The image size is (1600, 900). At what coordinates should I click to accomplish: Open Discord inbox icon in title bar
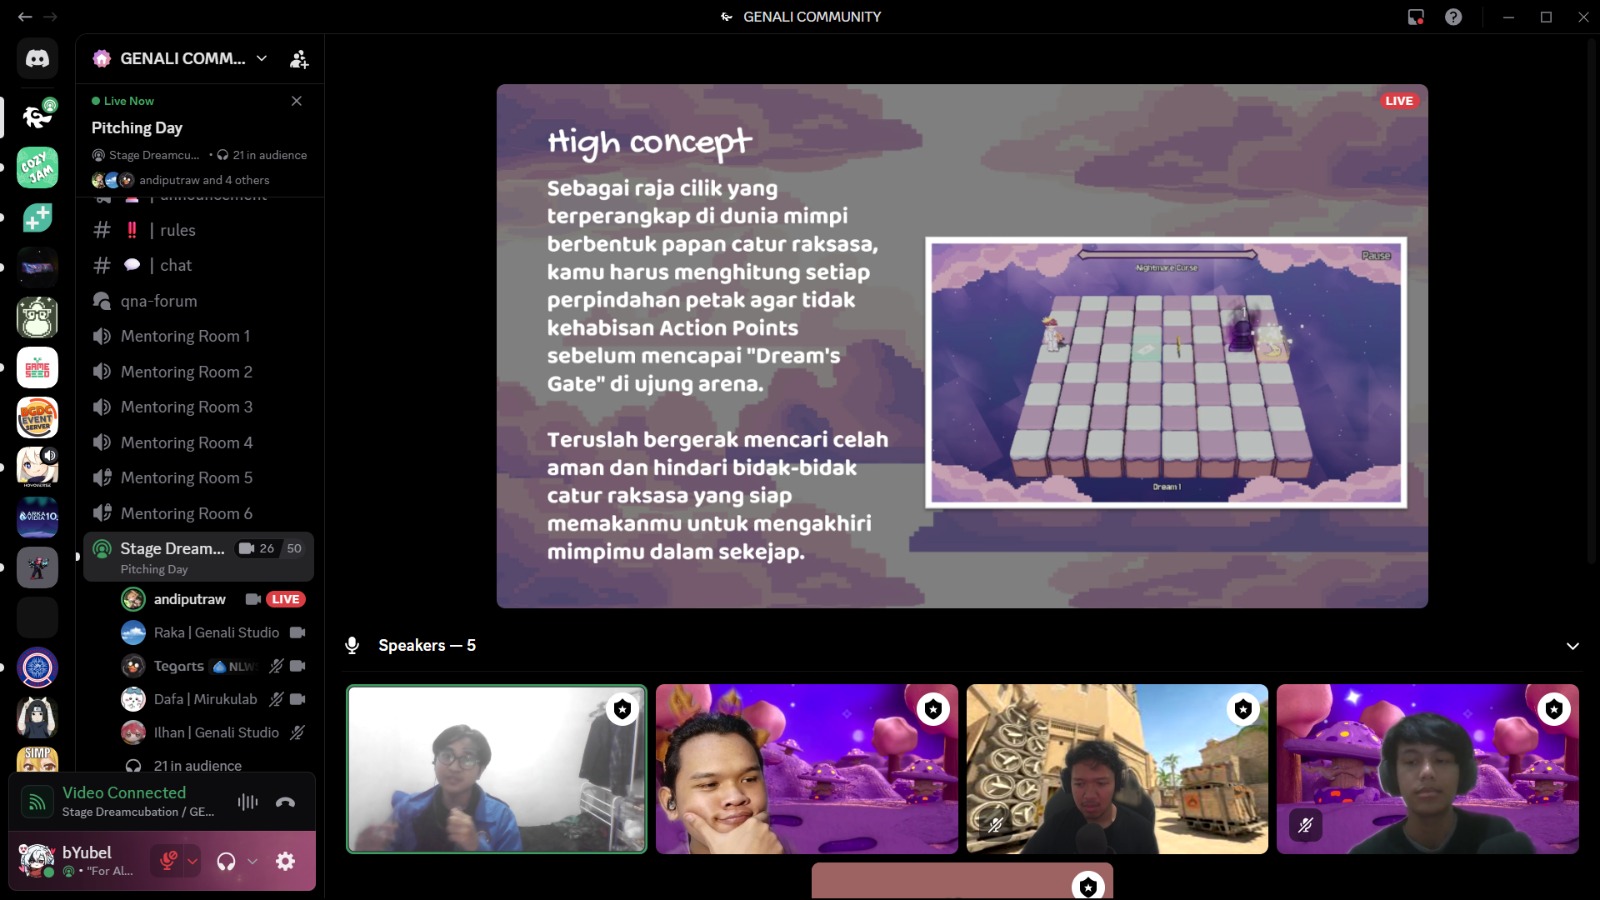coord(1416,17)
